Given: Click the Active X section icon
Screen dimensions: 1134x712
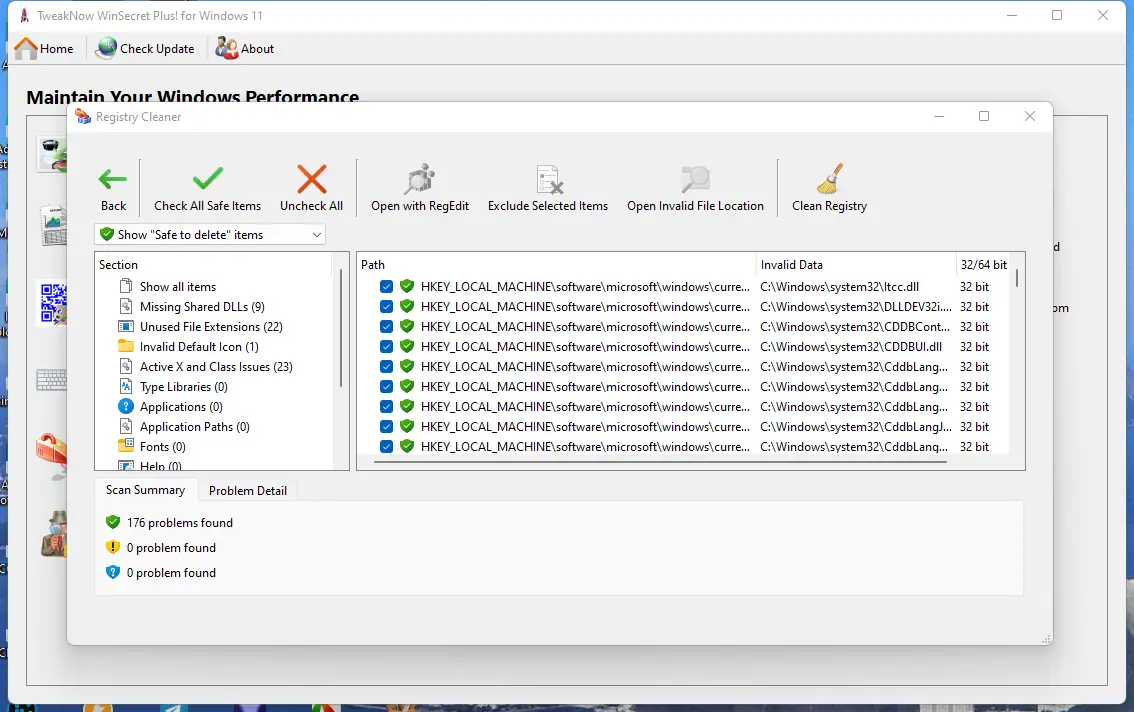Looking at the screenshot, I should click(126, 366).
